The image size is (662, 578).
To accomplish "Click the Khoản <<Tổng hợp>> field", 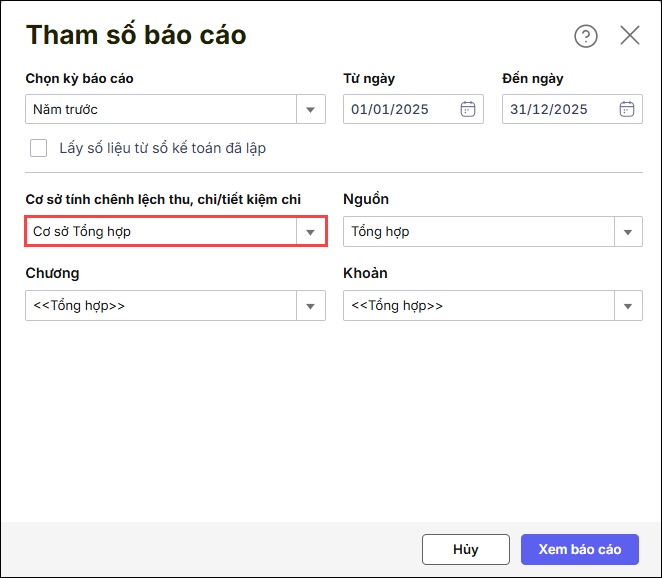I will [478, 306].
